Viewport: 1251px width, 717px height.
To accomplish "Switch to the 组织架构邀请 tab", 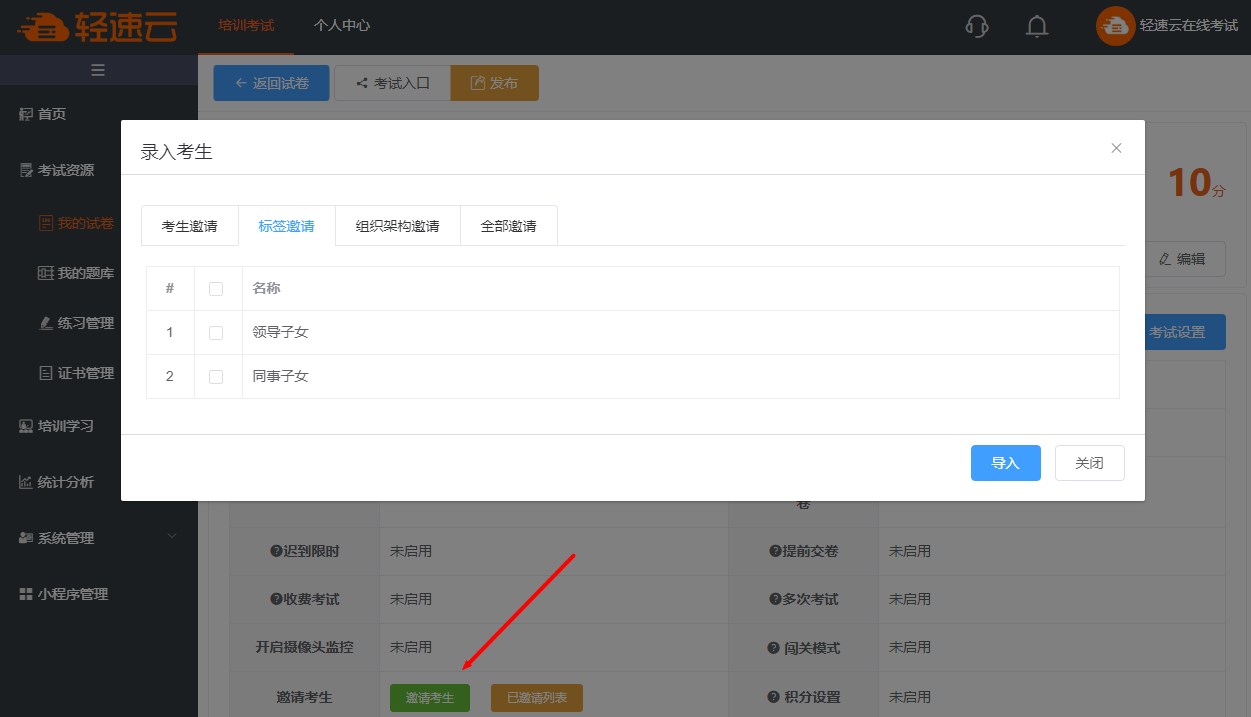I will (397, 226).
